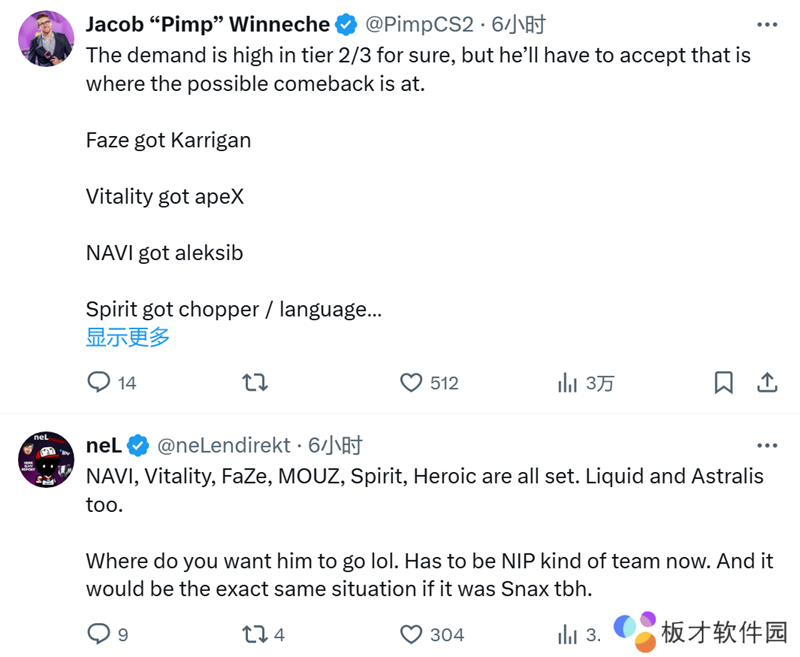
Task: Click verified badge next to neL
Action: (x=139, y=446)
